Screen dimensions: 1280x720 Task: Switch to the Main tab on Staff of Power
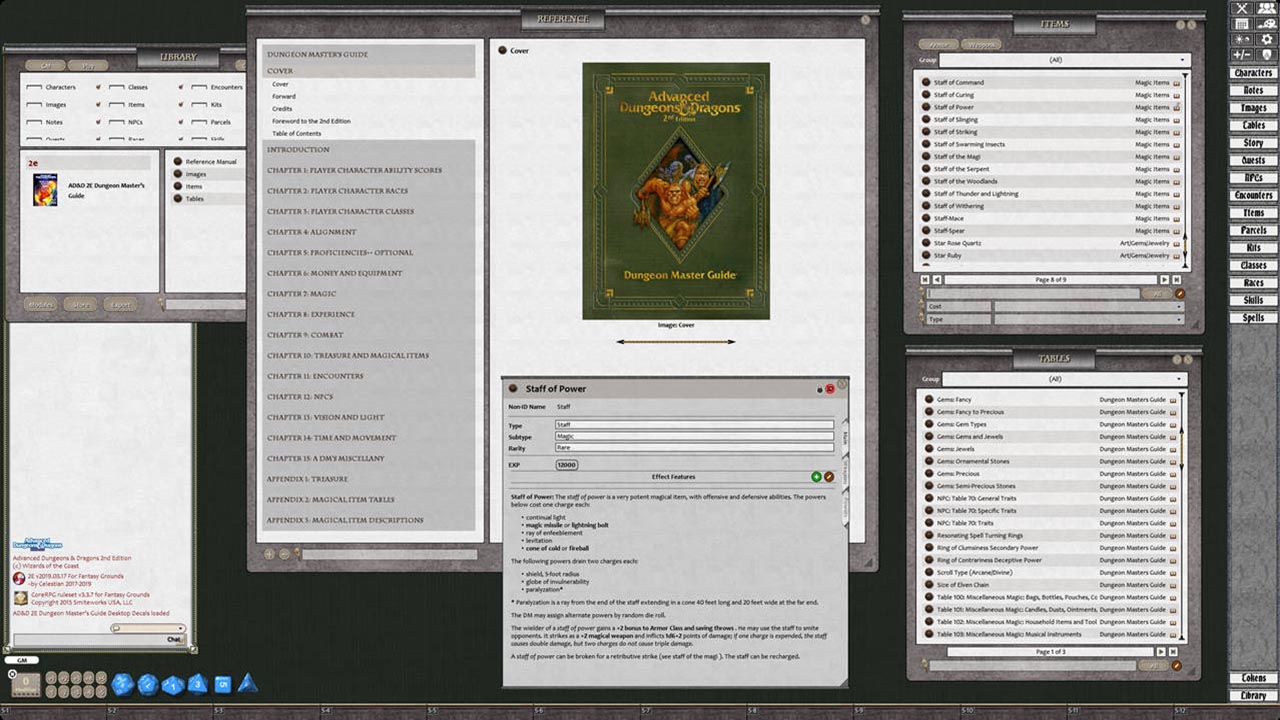[x=846, y=436]
